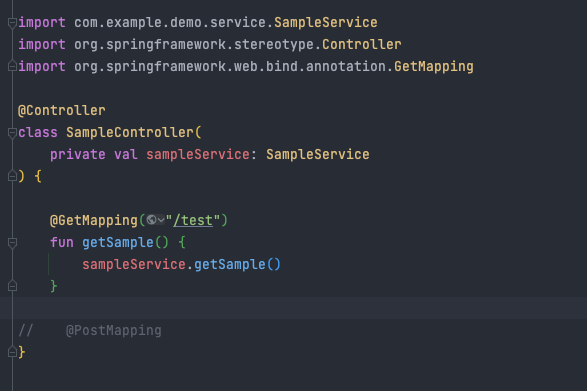Click the commented @PostMapping line
This screenshot has height=391, width=587.
[90, 330]
